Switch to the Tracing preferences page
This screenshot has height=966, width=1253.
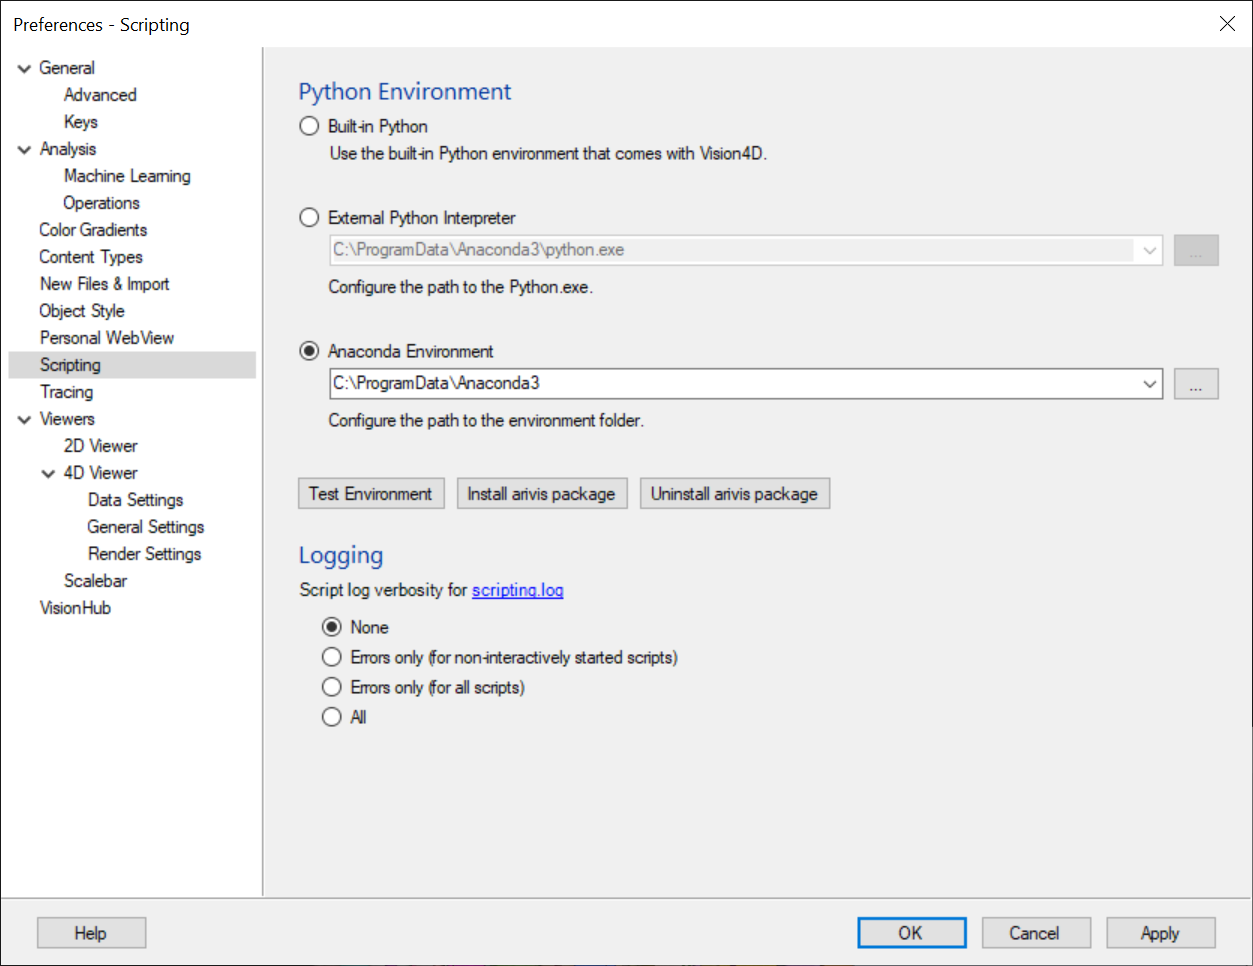coord(66,391)
